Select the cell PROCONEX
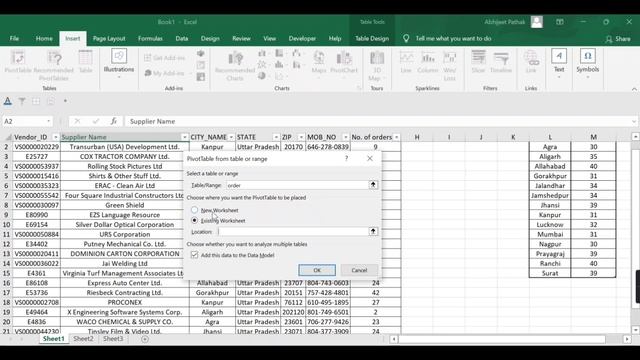The height and width of the screenshot is (360, 640). (x=124, y=302)
